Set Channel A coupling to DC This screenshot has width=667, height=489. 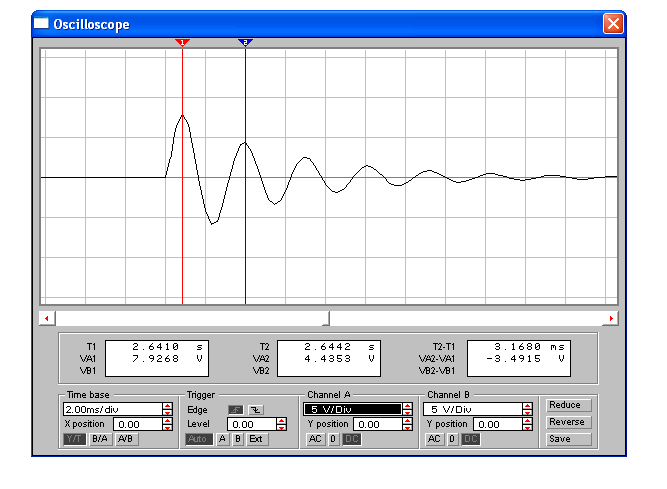tap(352, 439)
